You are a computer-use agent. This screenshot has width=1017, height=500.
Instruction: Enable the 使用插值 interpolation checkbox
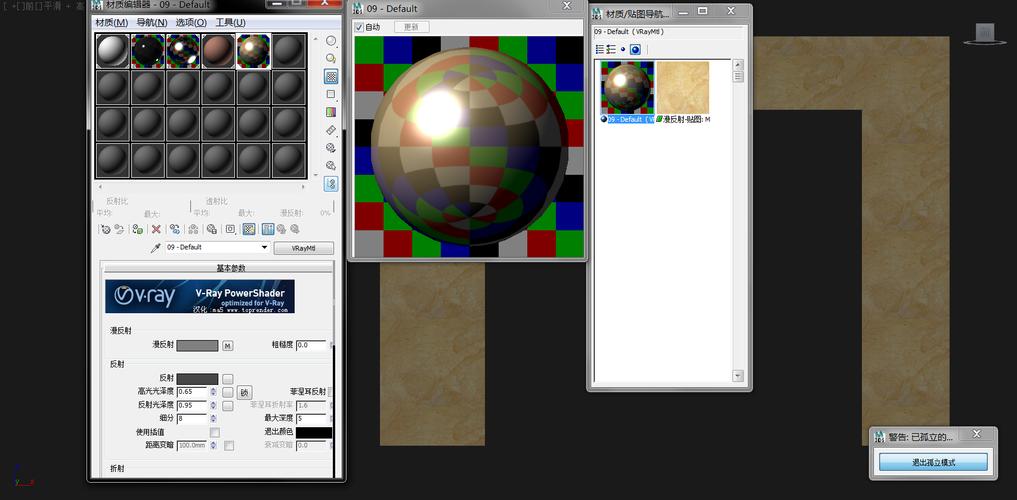click(x=215, y=432)
